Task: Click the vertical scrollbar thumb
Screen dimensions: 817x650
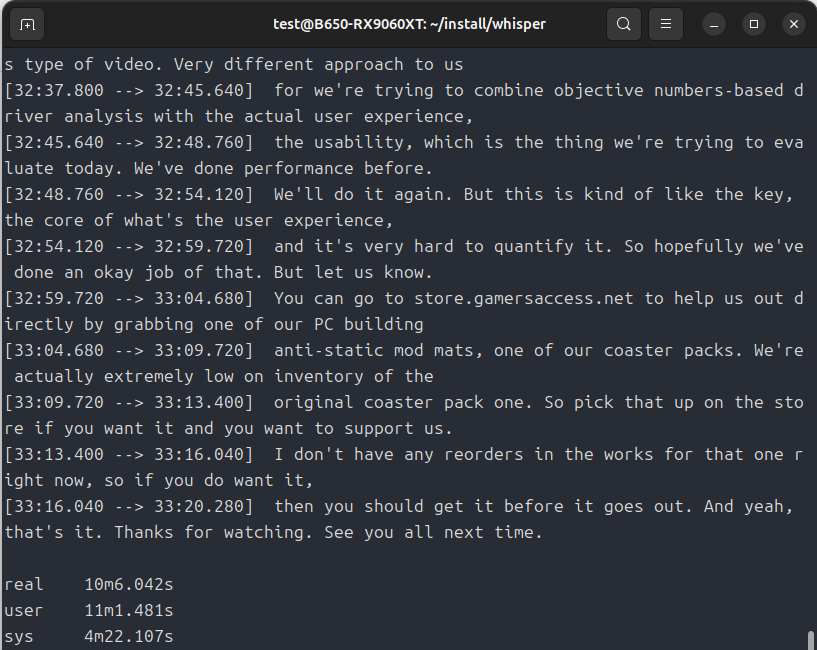Action: (810, 639)
